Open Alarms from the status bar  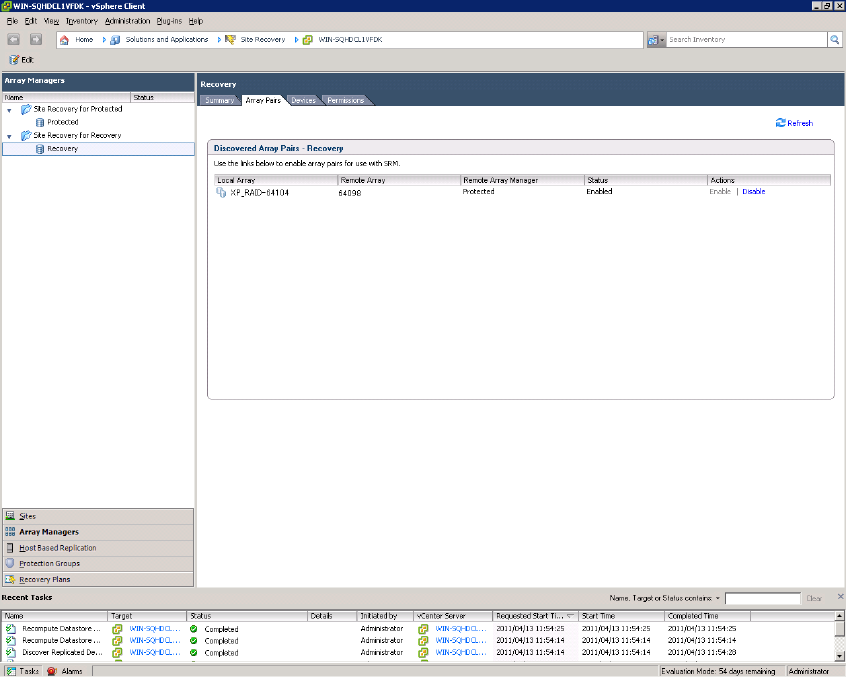[x=66, y=671]
